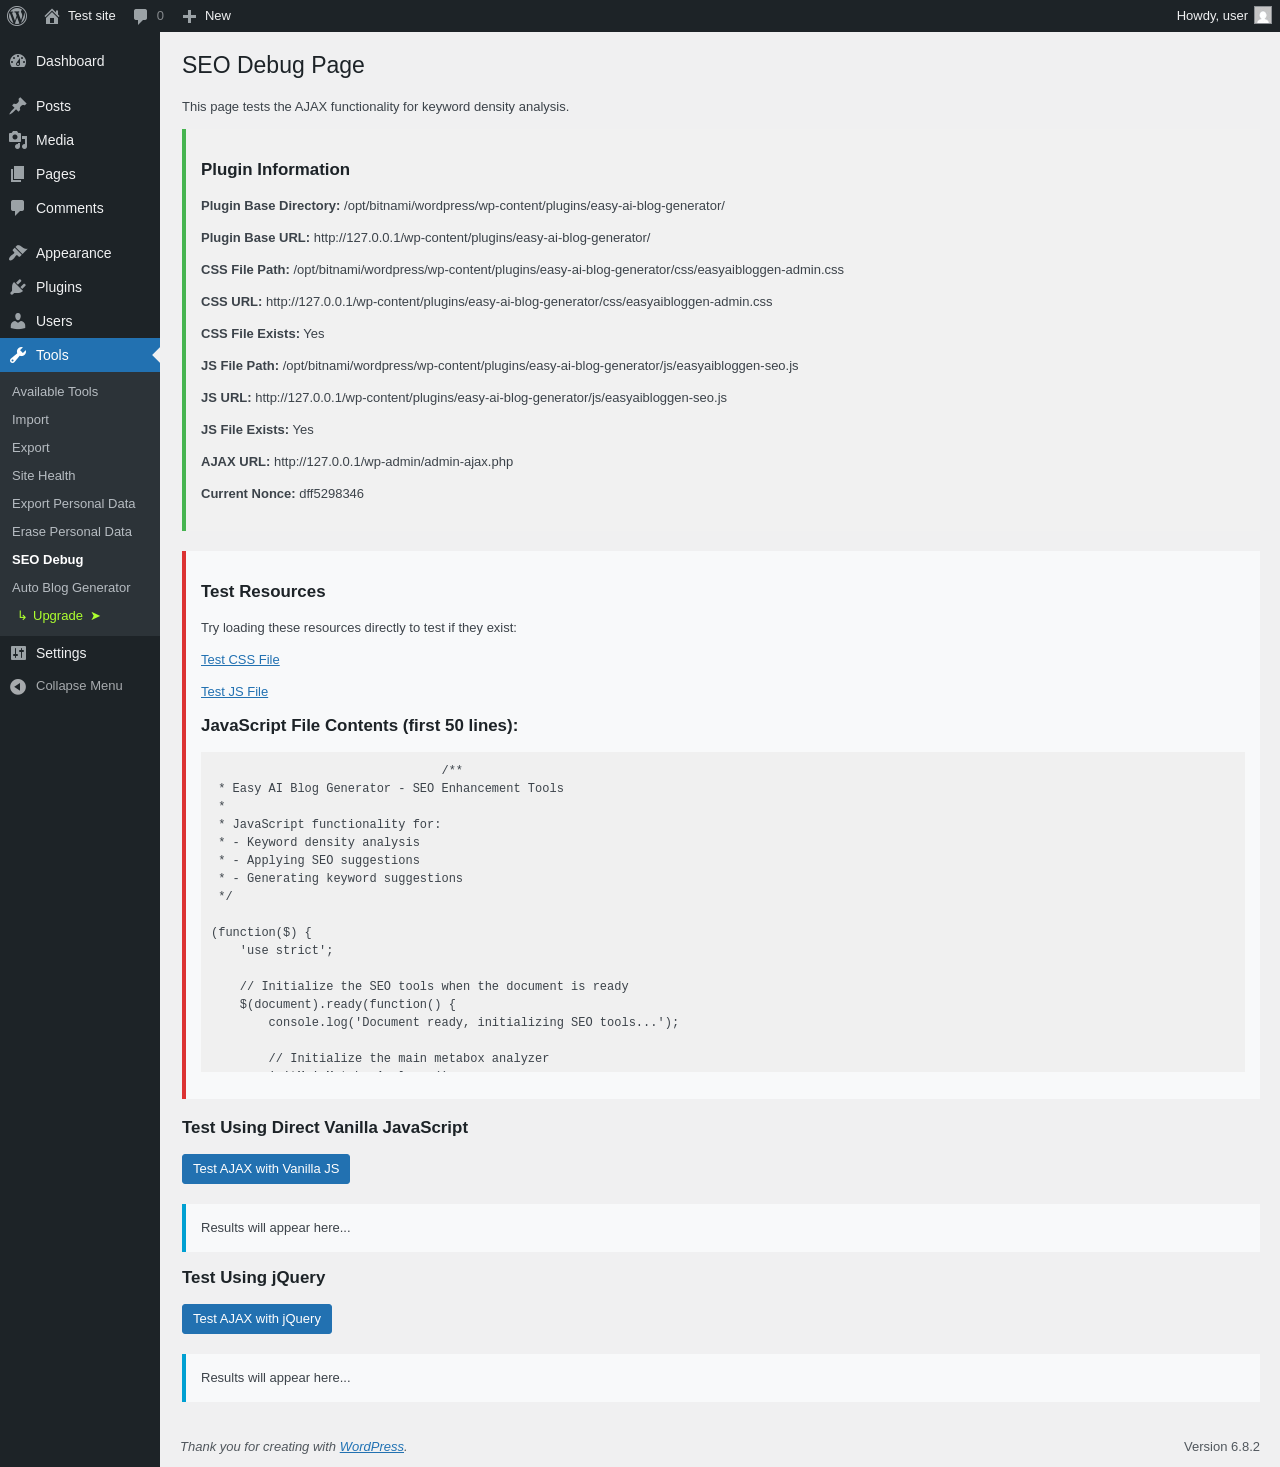Open Appearance menu
This screenshot has height=1467, width=1280.
point(80,253)
